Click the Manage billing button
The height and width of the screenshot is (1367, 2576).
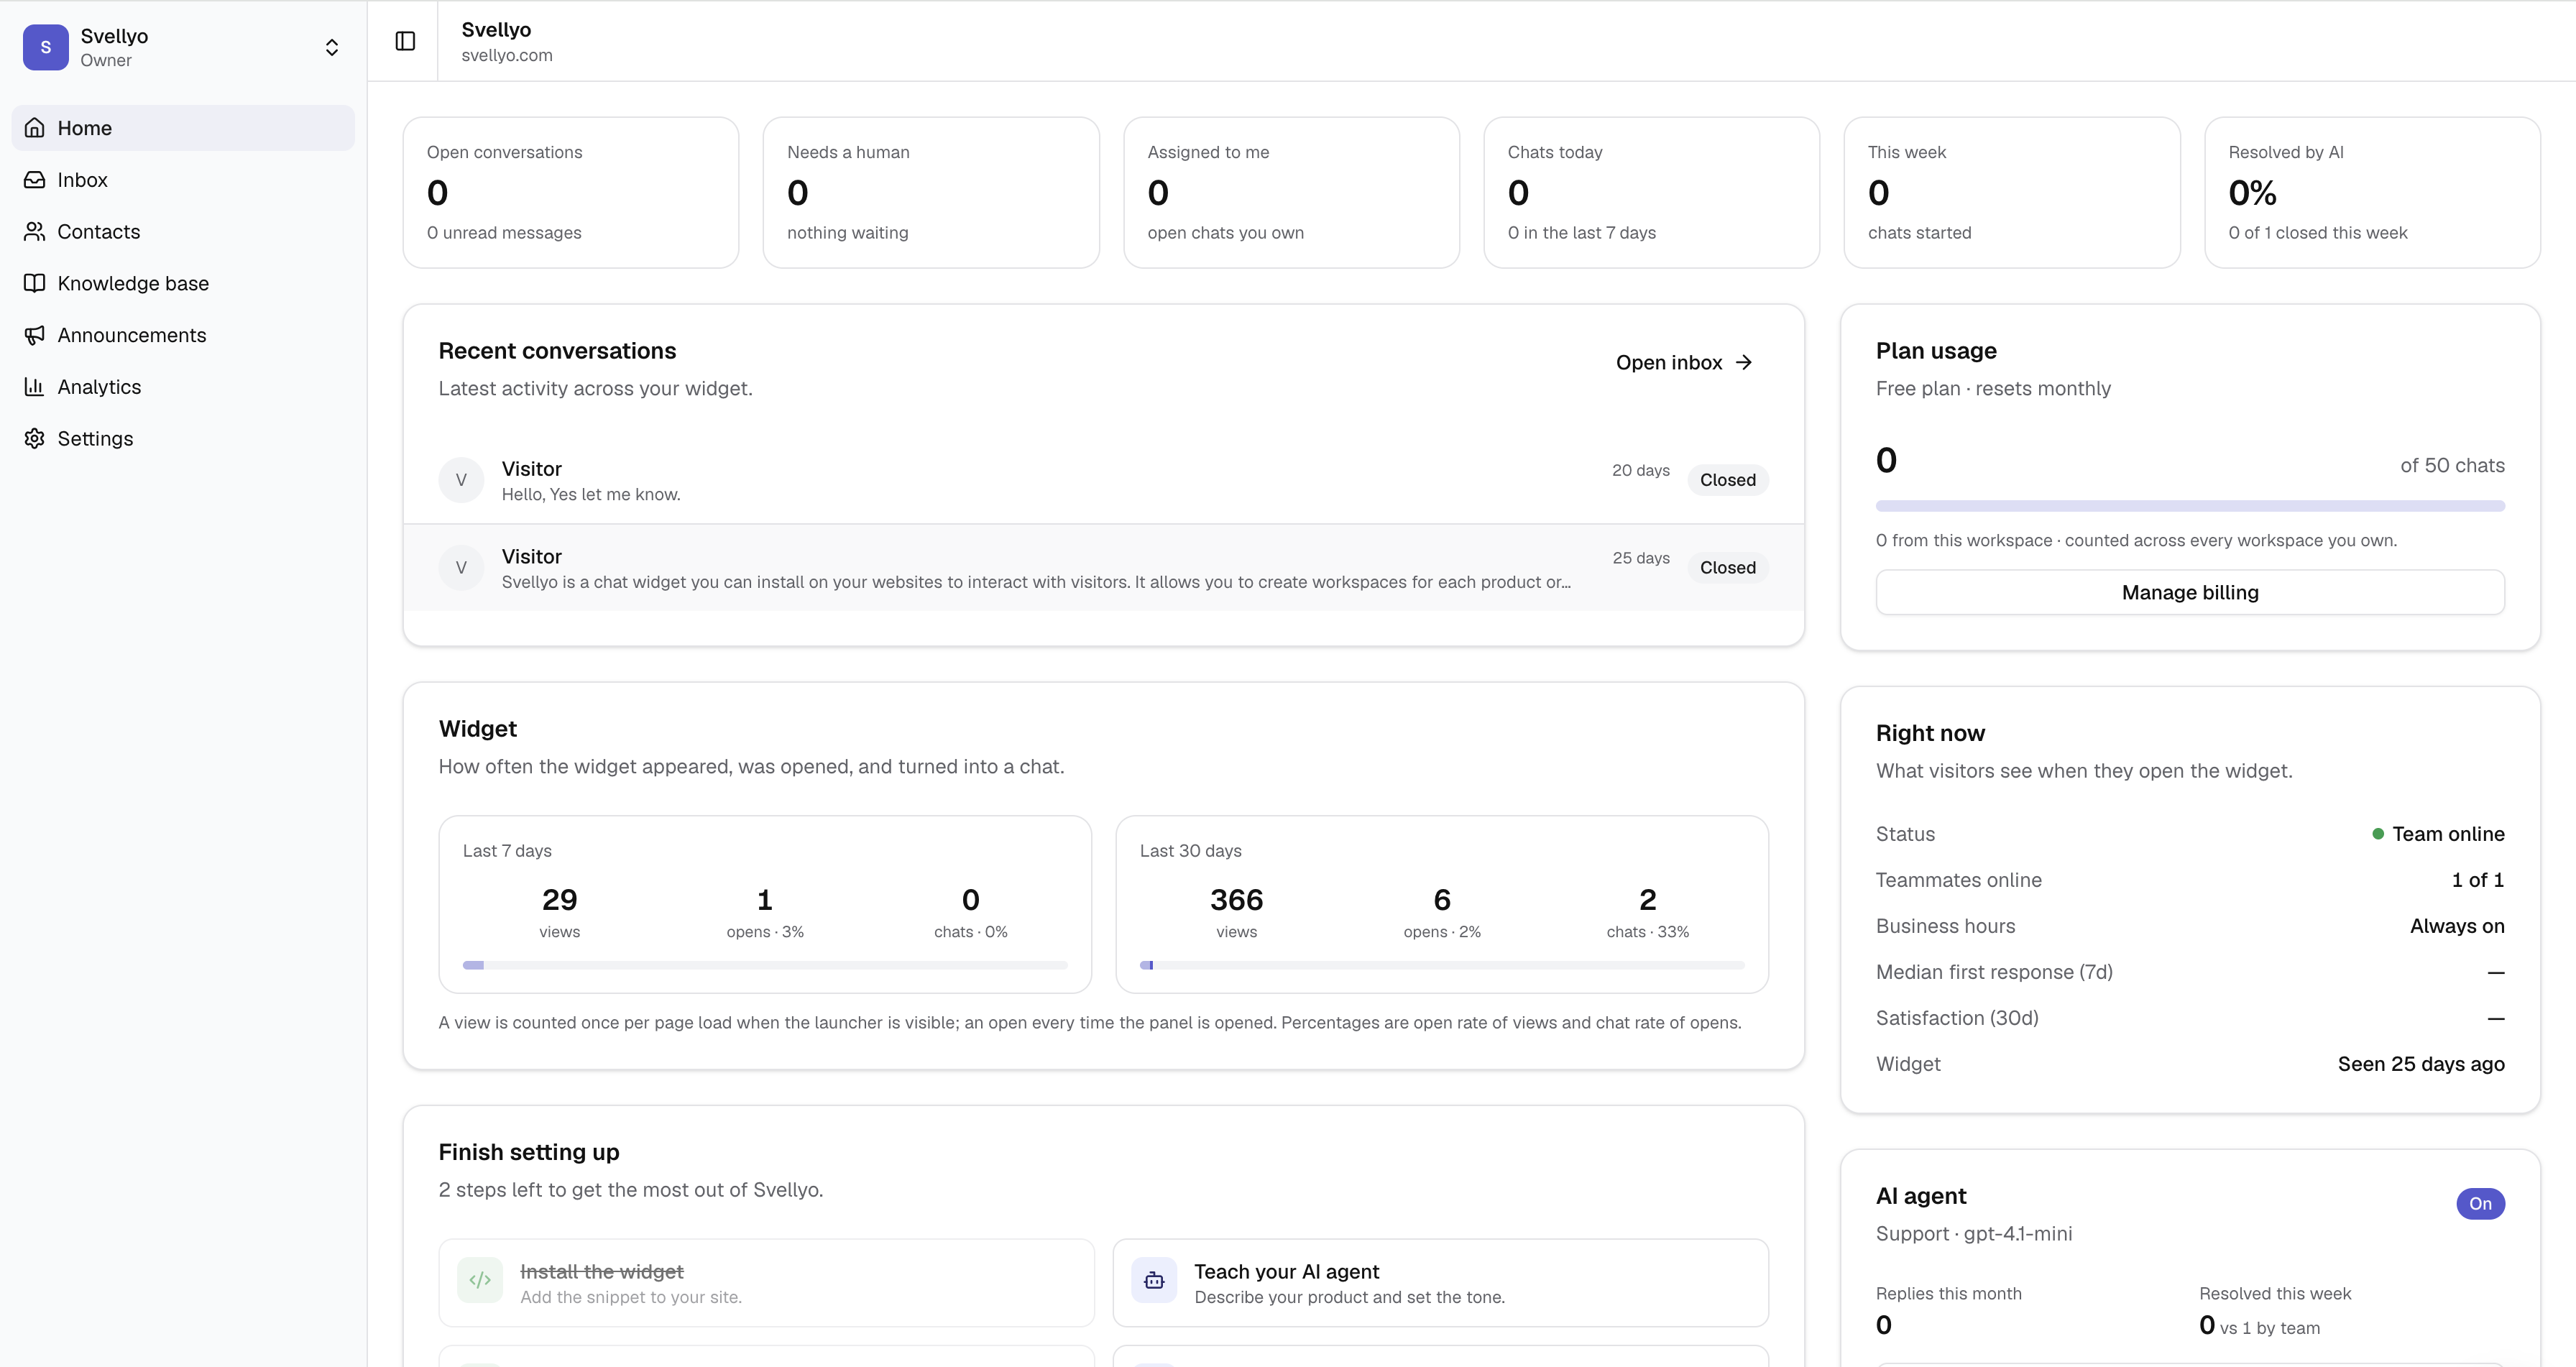2190,592
